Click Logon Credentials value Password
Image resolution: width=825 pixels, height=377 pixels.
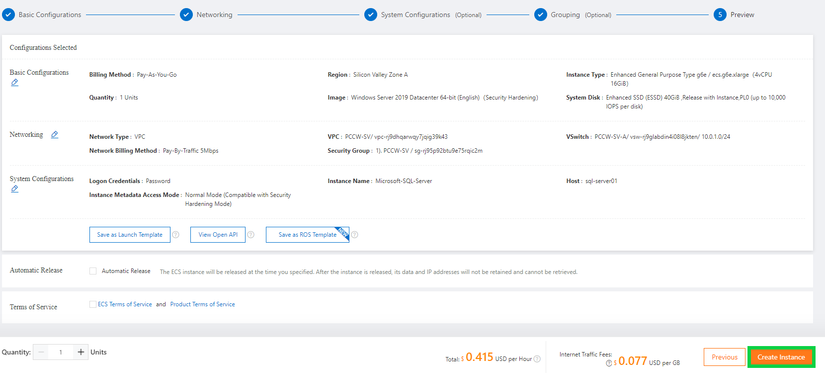tap(158, 181)
